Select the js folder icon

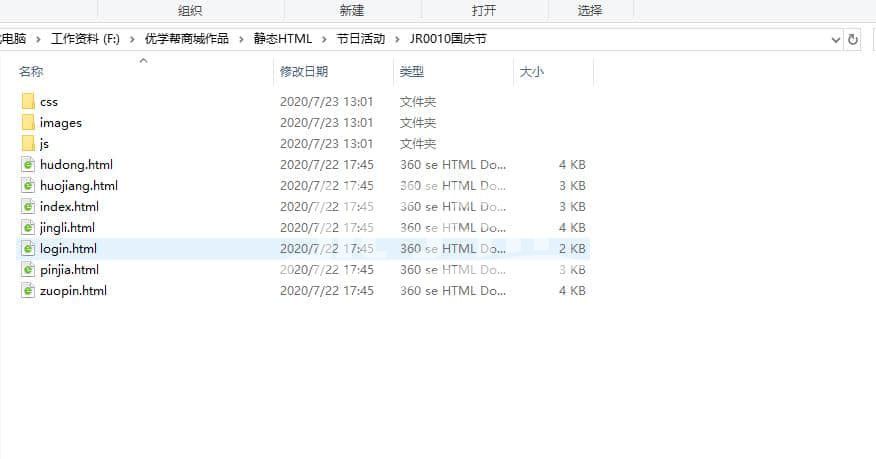point(28,144)
